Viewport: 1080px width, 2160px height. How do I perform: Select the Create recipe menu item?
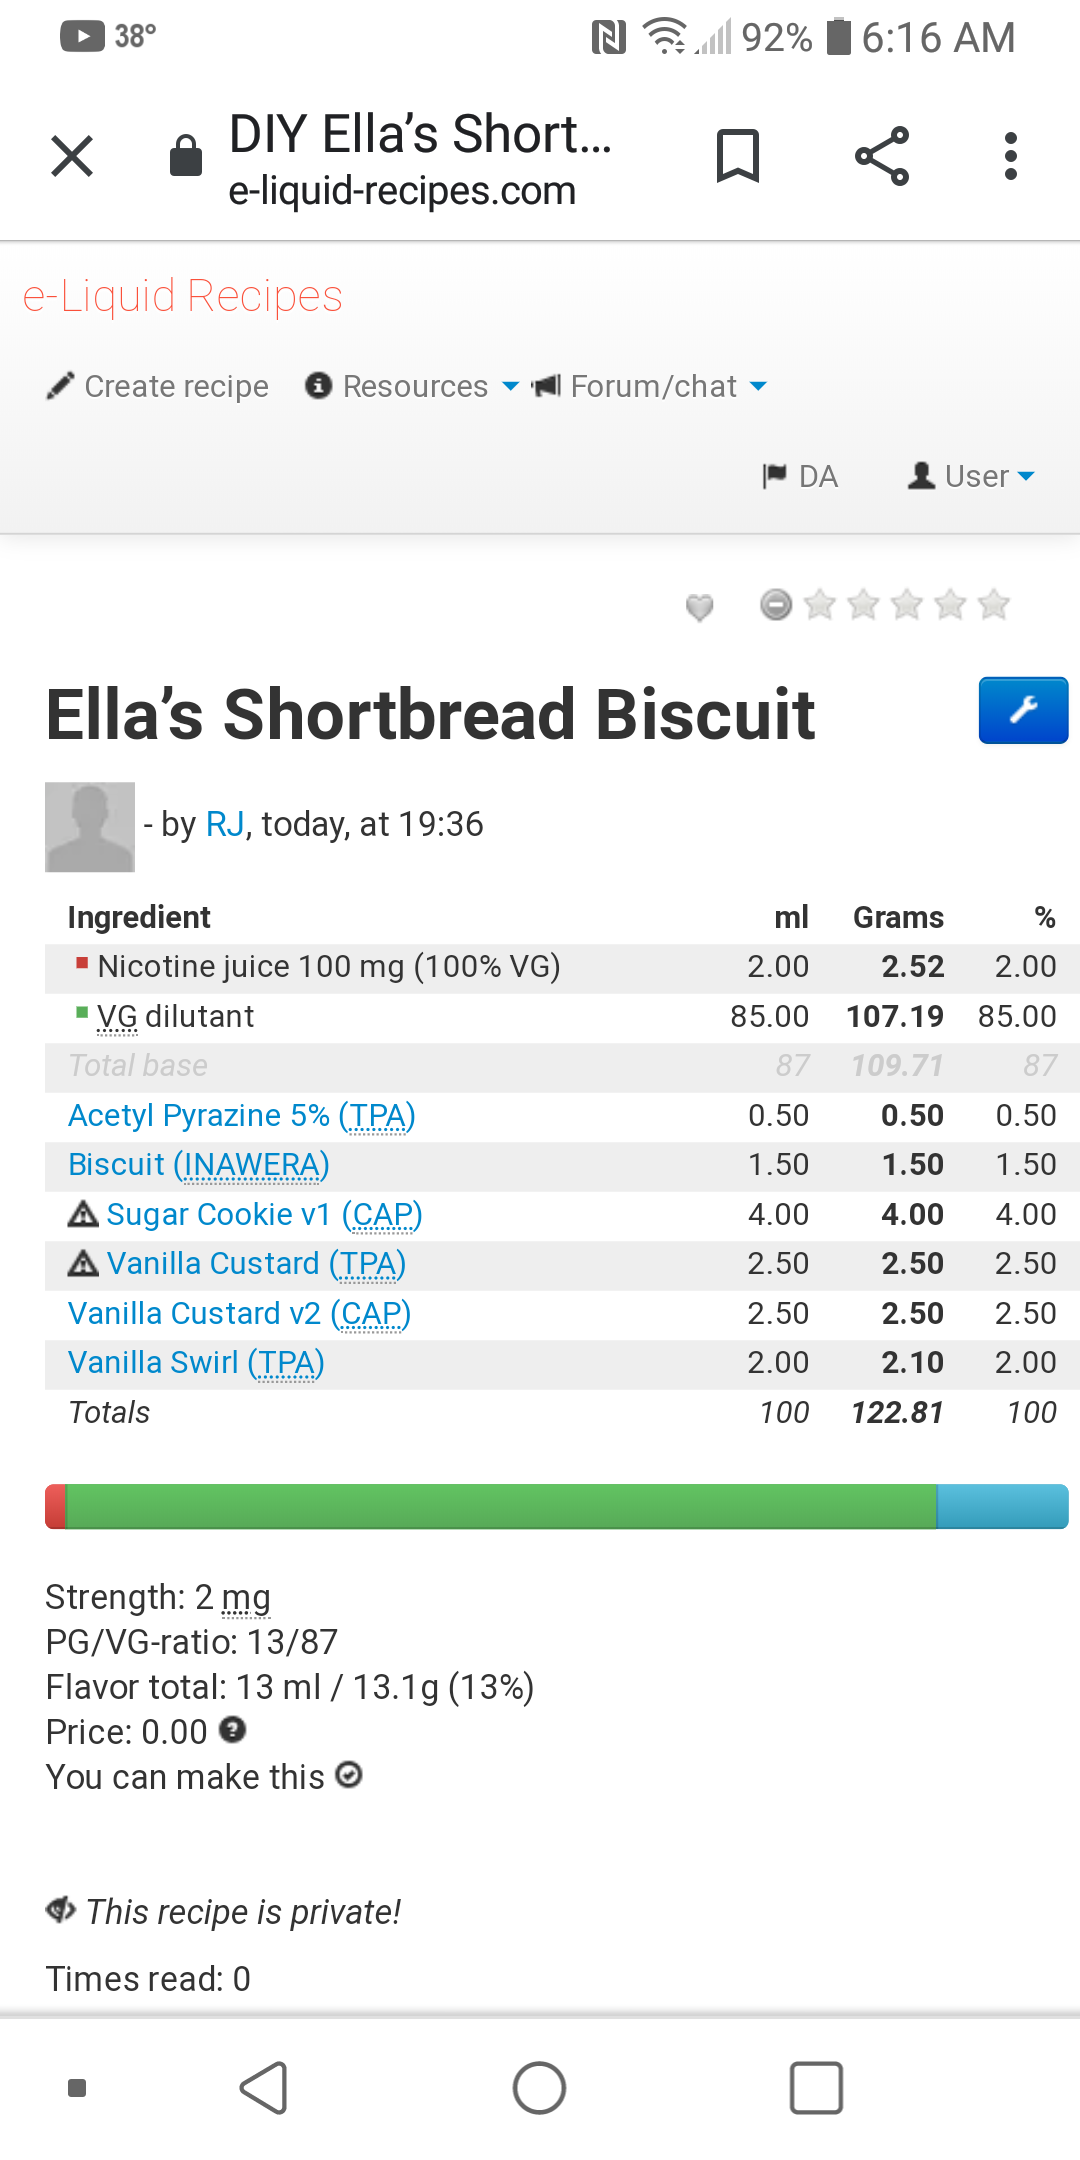pos(158,386)
